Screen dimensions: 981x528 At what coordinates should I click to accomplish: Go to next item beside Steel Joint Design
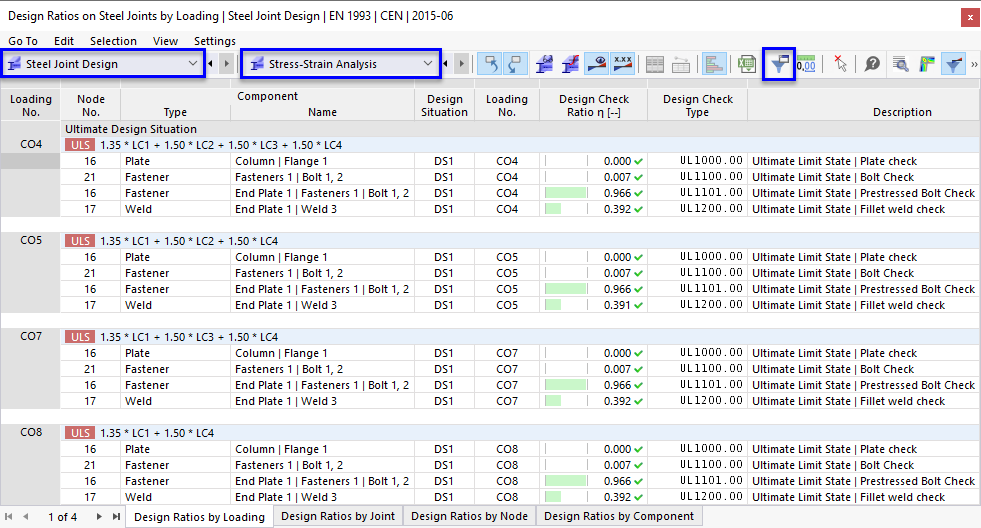click(226, 63)
